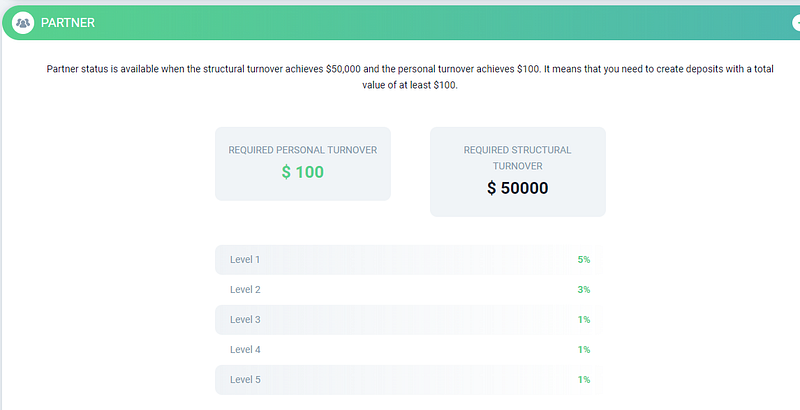Image resolution: width=800 pixels, height=410 pixels.
Task: Click the Partner group icon in header
Action: (23, 22)
